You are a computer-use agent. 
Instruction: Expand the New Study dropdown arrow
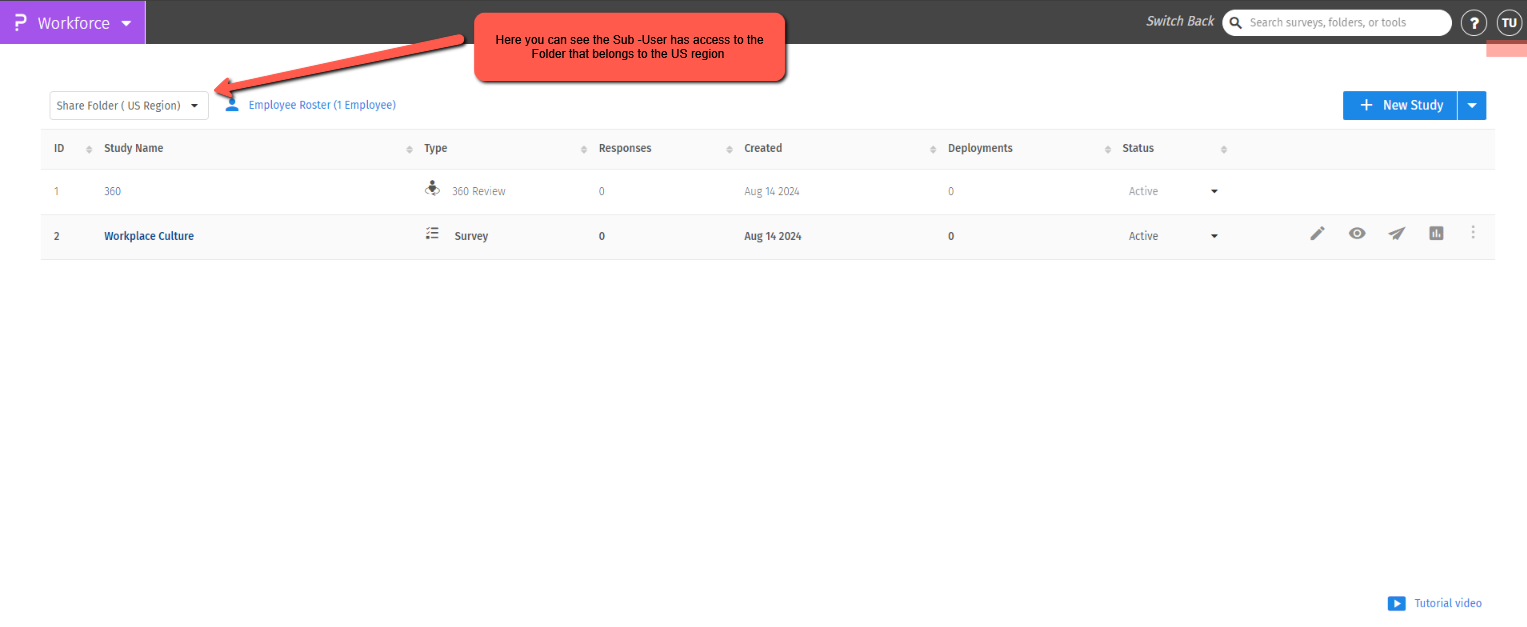[1471, 105]
